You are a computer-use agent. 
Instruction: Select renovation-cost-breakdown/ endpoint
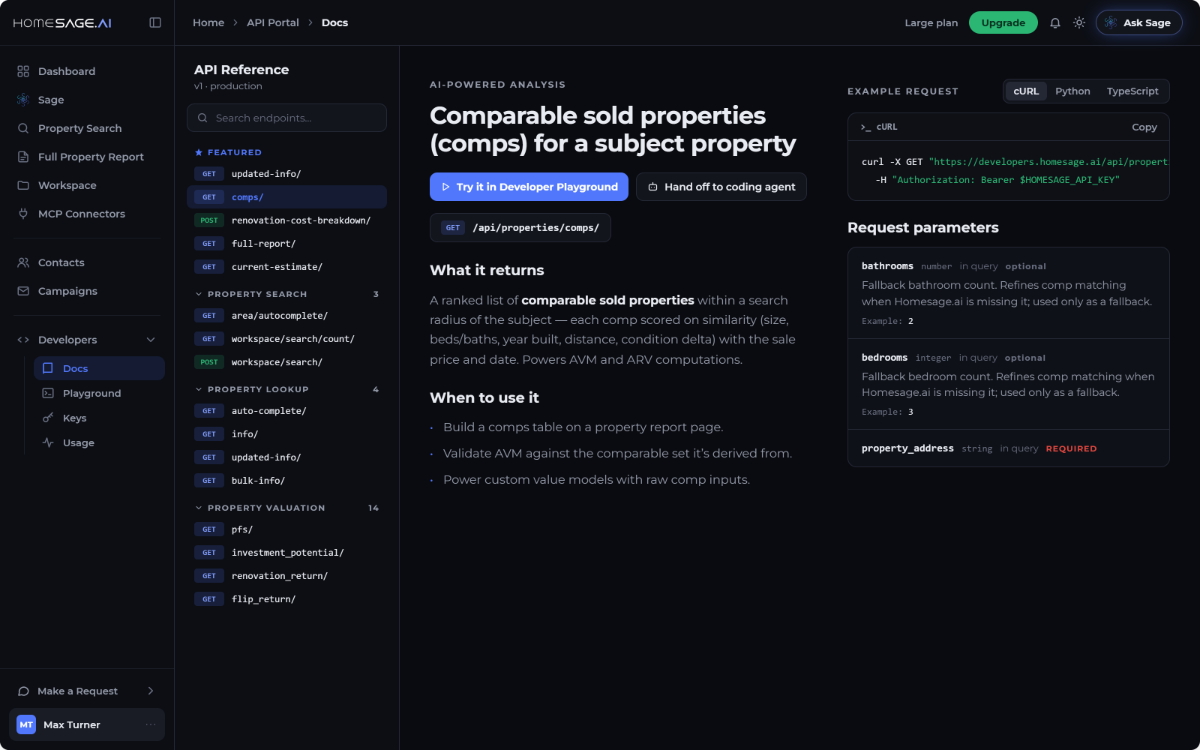287,220
